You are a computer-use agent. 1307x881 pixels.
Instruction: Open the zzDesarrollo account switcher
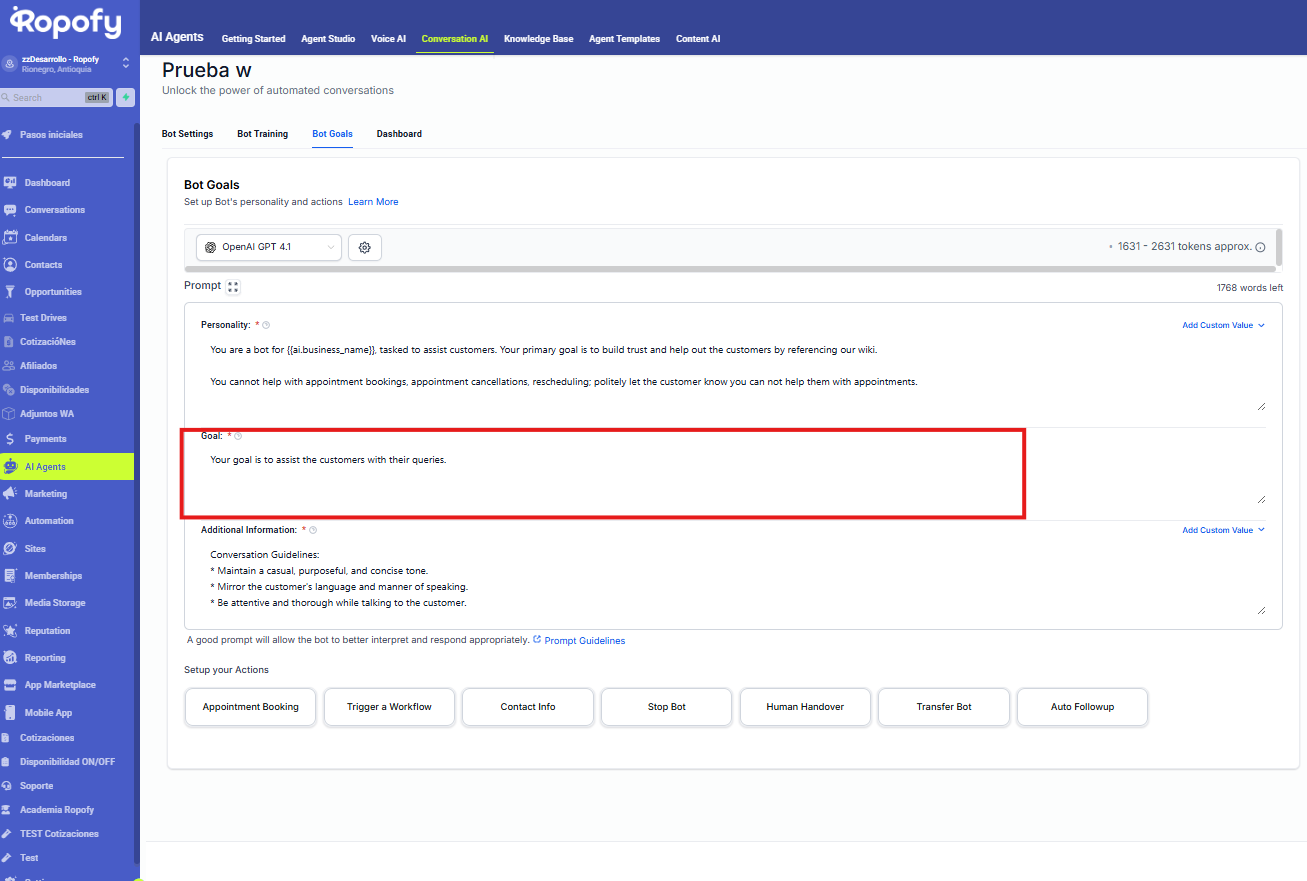tap(66, 63)
